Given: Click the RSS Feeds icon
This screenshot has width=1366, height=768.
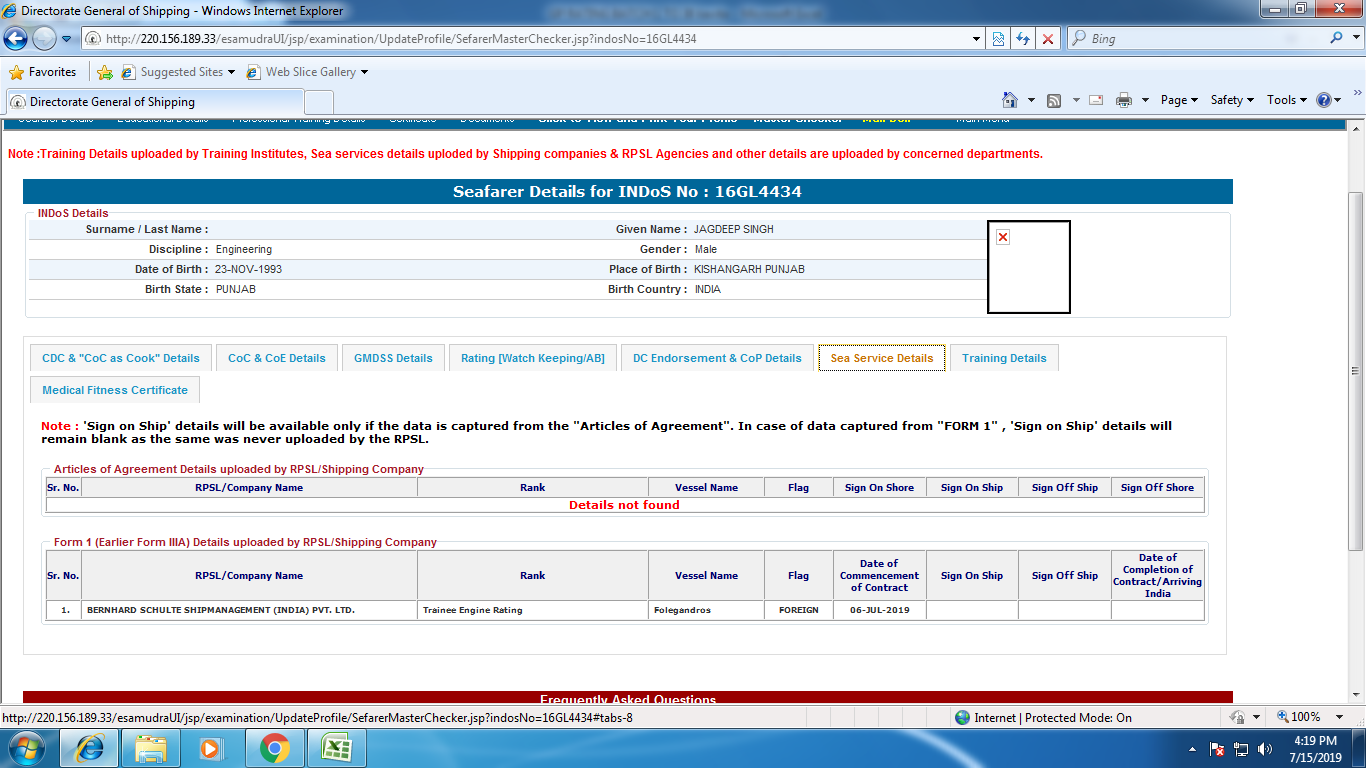Looking at the screenshot, I should pyautogui.click(x=1054, y=100).
